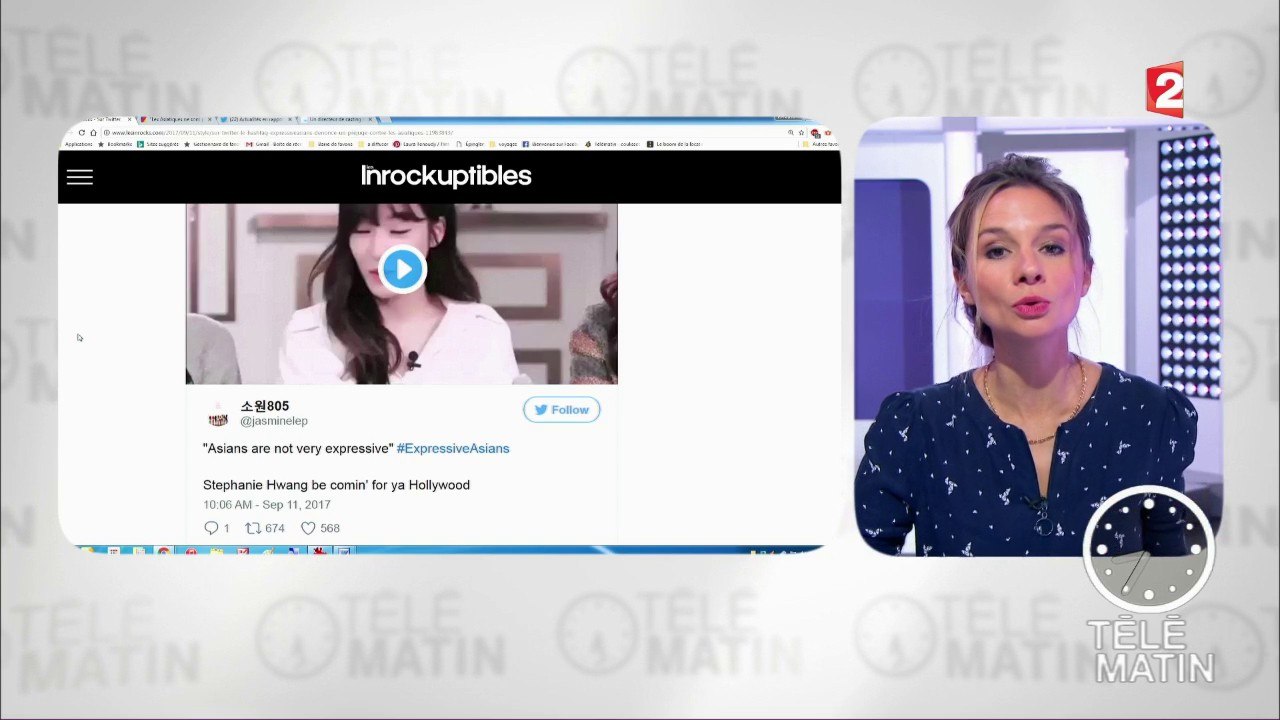Open the tweet timestamp Sep 11, 2017
Screen dimensions: 1280x720
coord(267,505)
